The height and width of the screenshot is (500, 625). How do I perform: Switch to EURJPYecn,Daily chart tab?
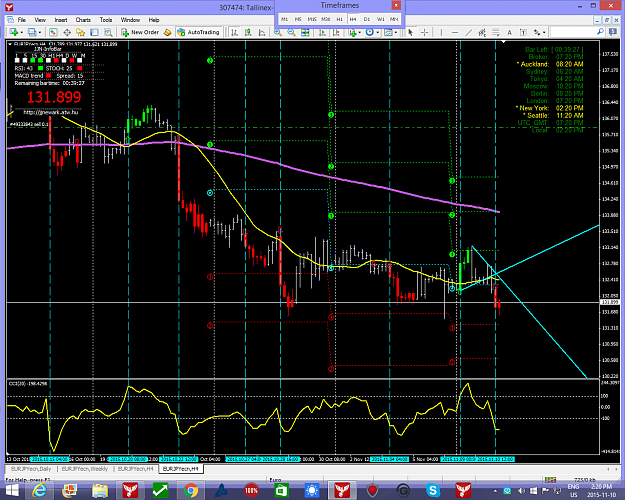(x=31, y=469)
